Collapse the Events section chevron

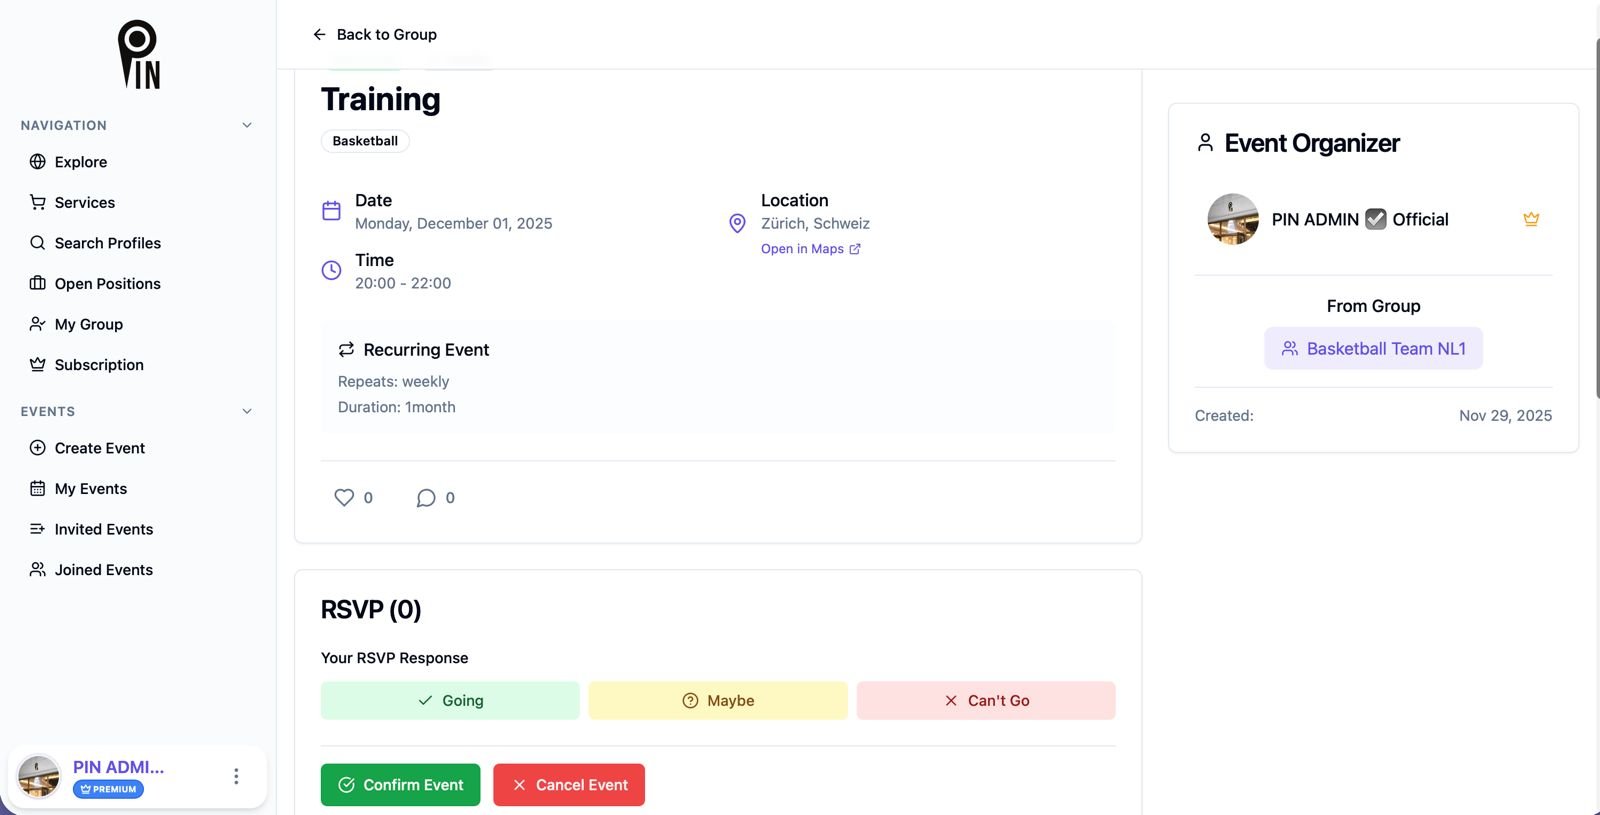pyautogui.click(x=247, y=412)
